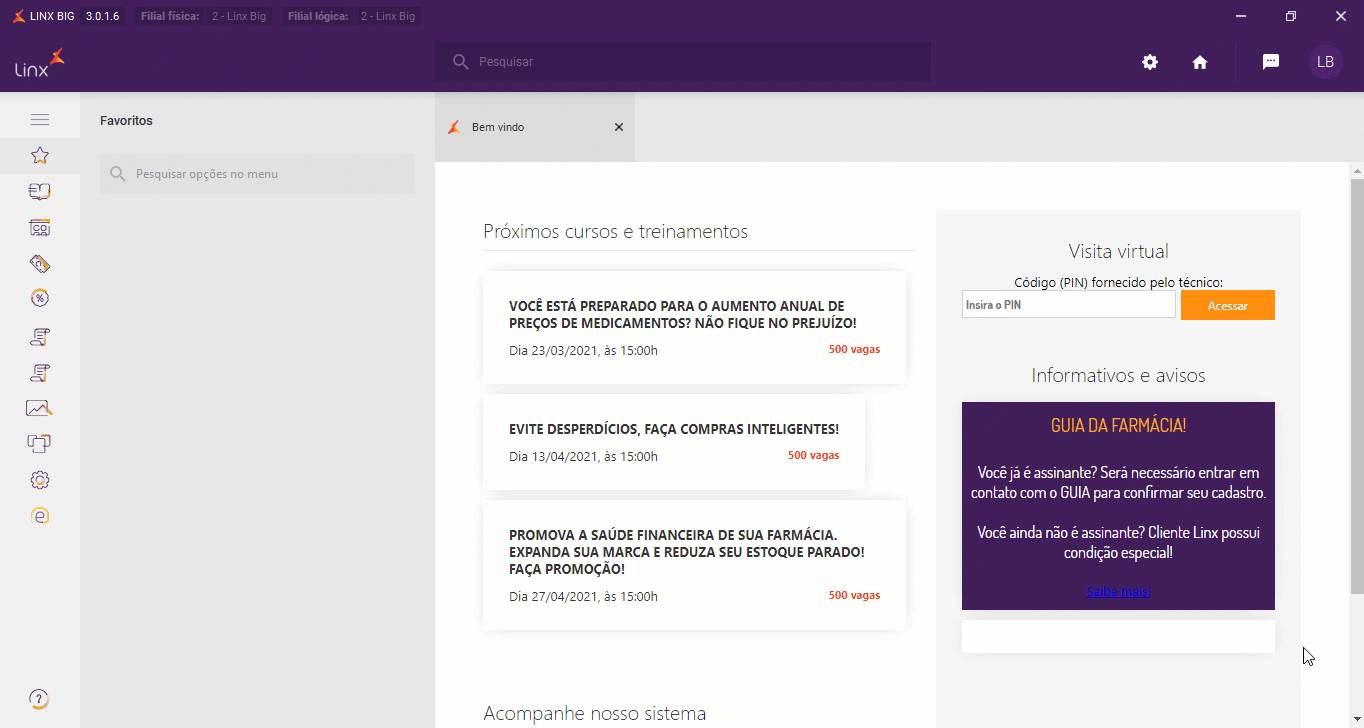Click 'Filial lógica: 2 - Linx Big' label
Viewport: 1364px width, 728px height.
(x=351, y=16)
